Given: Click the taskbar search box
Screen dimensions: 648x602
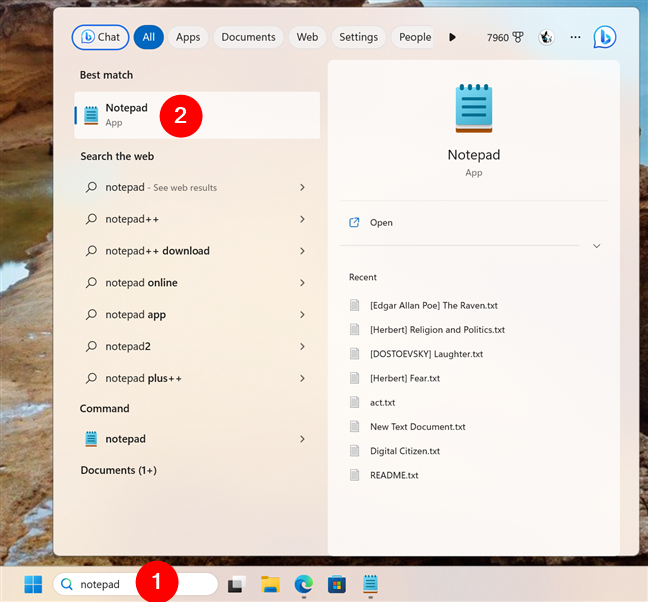Looking at the screenshot, I should coord(136,584).
